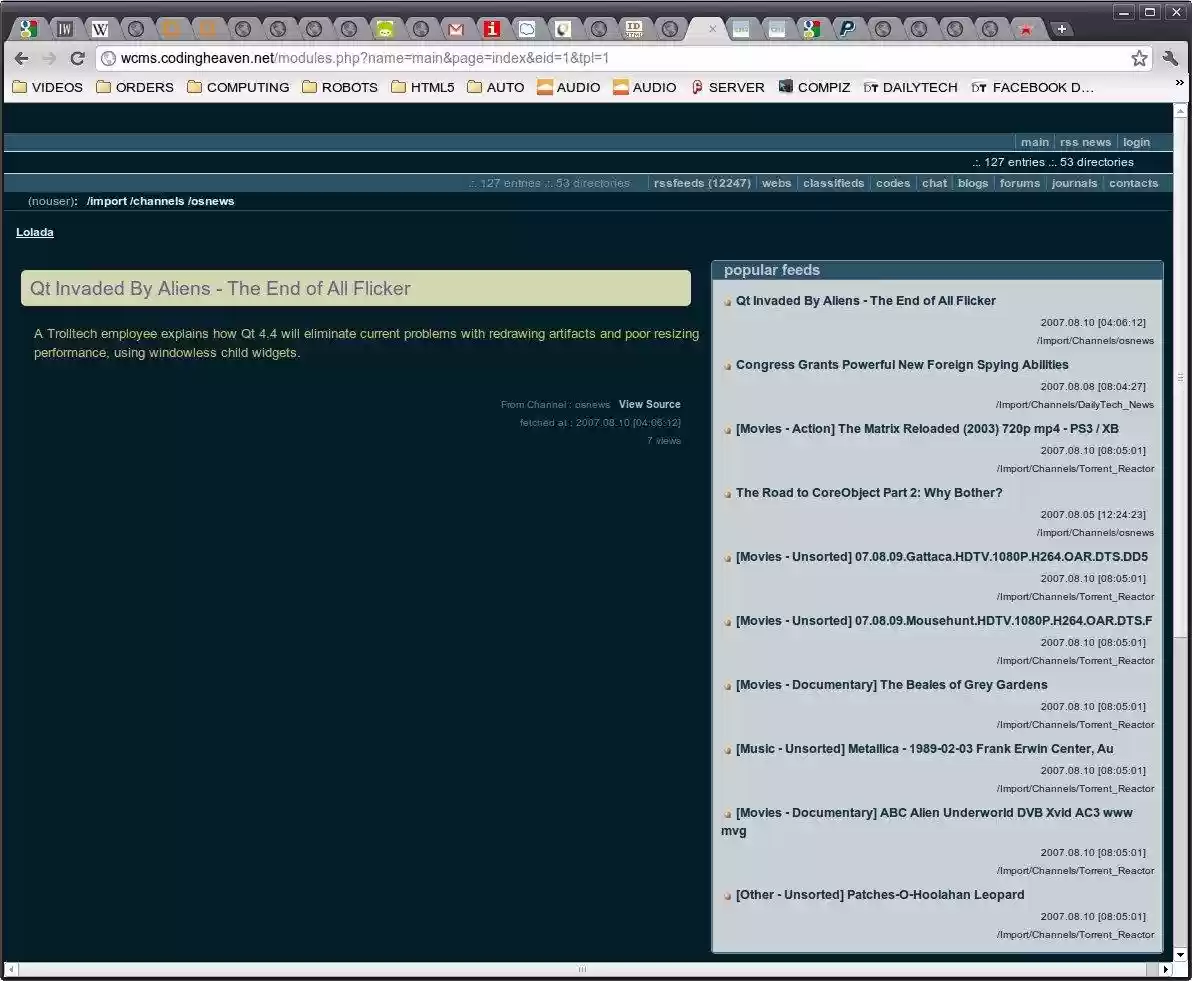
Task: Open the VIDEOS bookmark folder
Action: point(48,87)
